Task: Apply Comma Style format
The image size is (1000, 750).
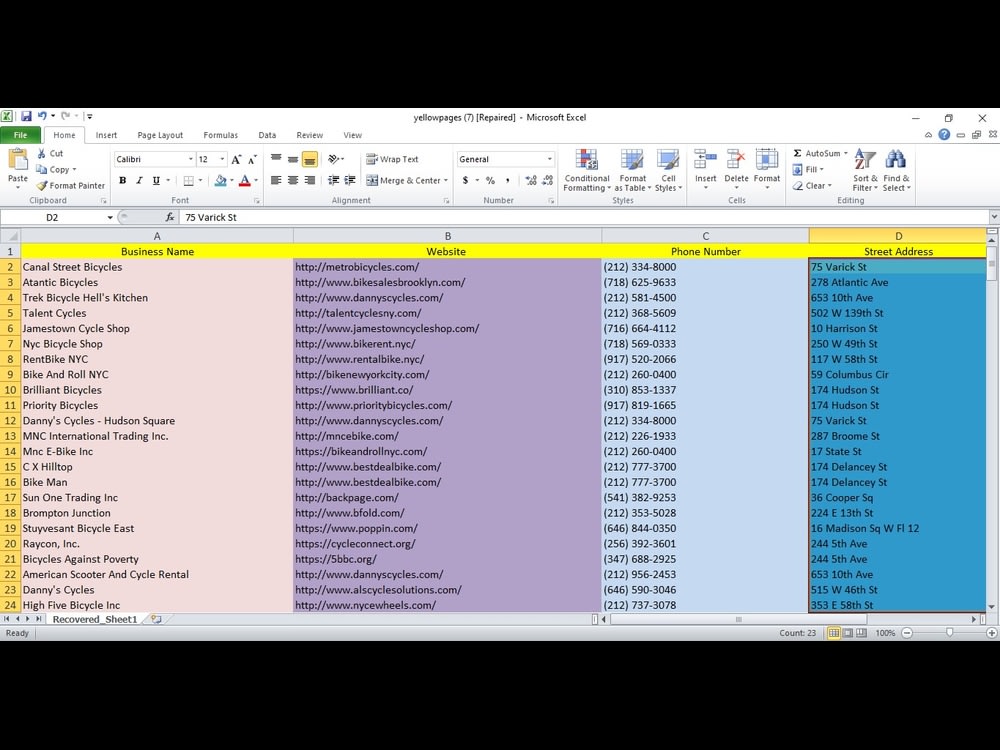Action: click(508, 180)
